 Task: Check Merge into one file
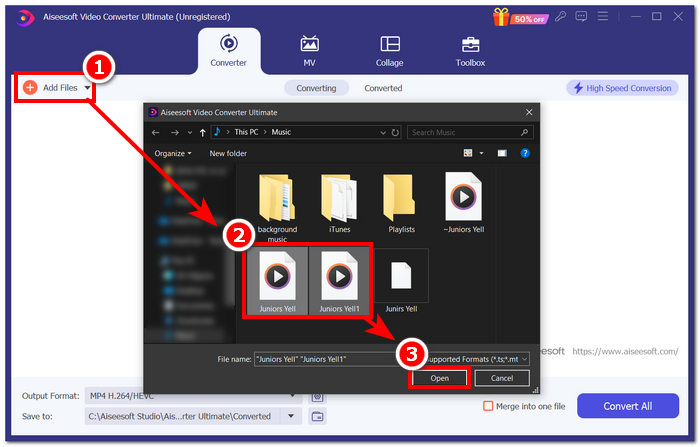pyautogui.click(x=488, y=406)
